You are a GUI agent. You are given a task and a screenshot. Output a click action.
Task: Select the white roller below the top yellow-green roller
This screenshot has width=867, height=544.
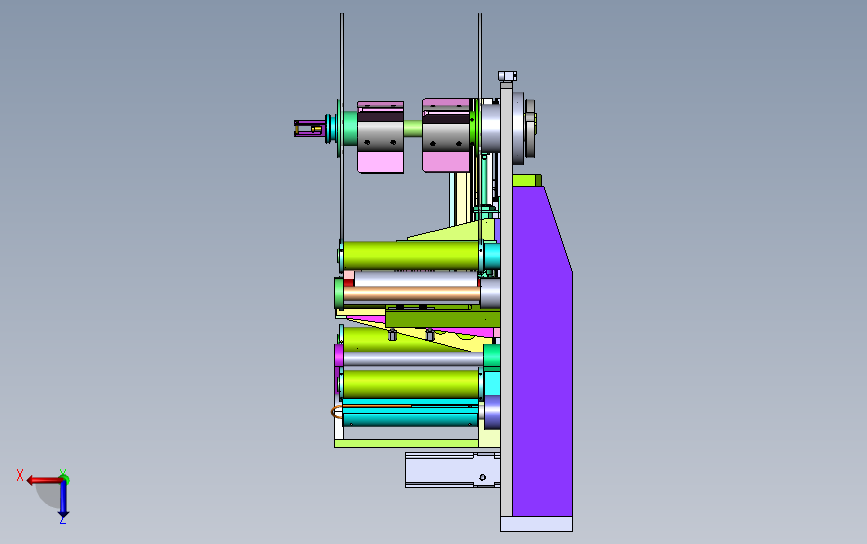pos(415,279)
